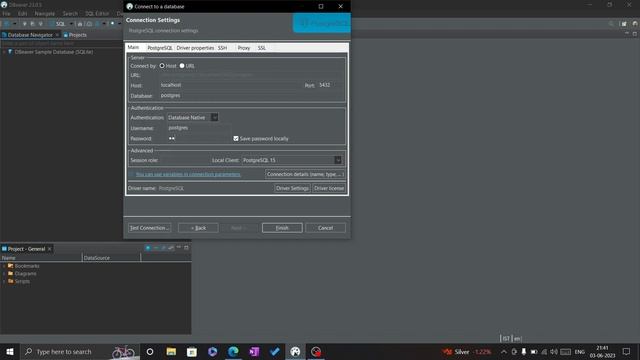Open the Edit menu
The width and height of the screenshot is (640, 360).
[22, 13]
